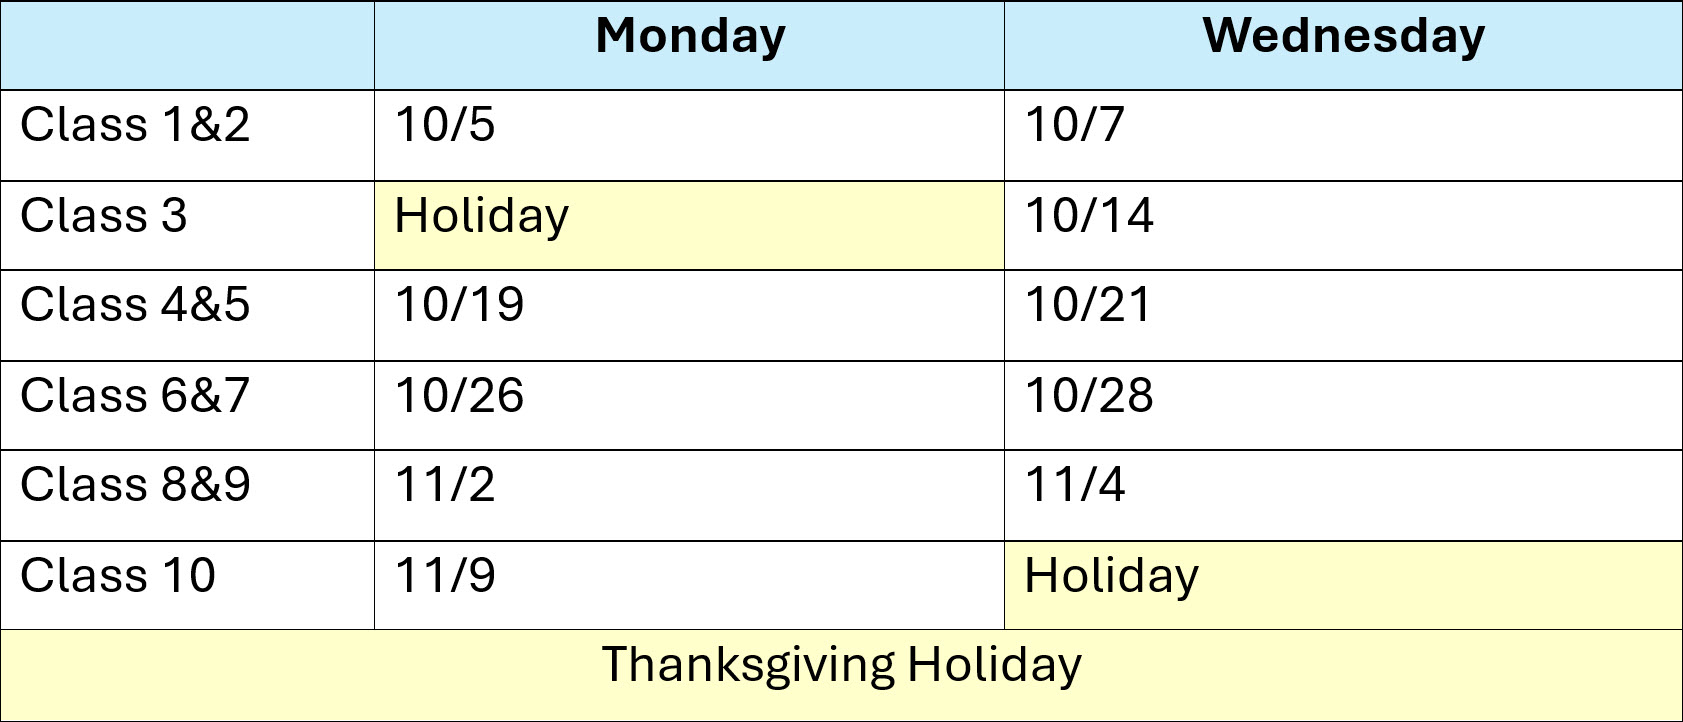This screenshot has width=1683, height=722.
Task: Click the 10/19 date cell
Action: 689,316
